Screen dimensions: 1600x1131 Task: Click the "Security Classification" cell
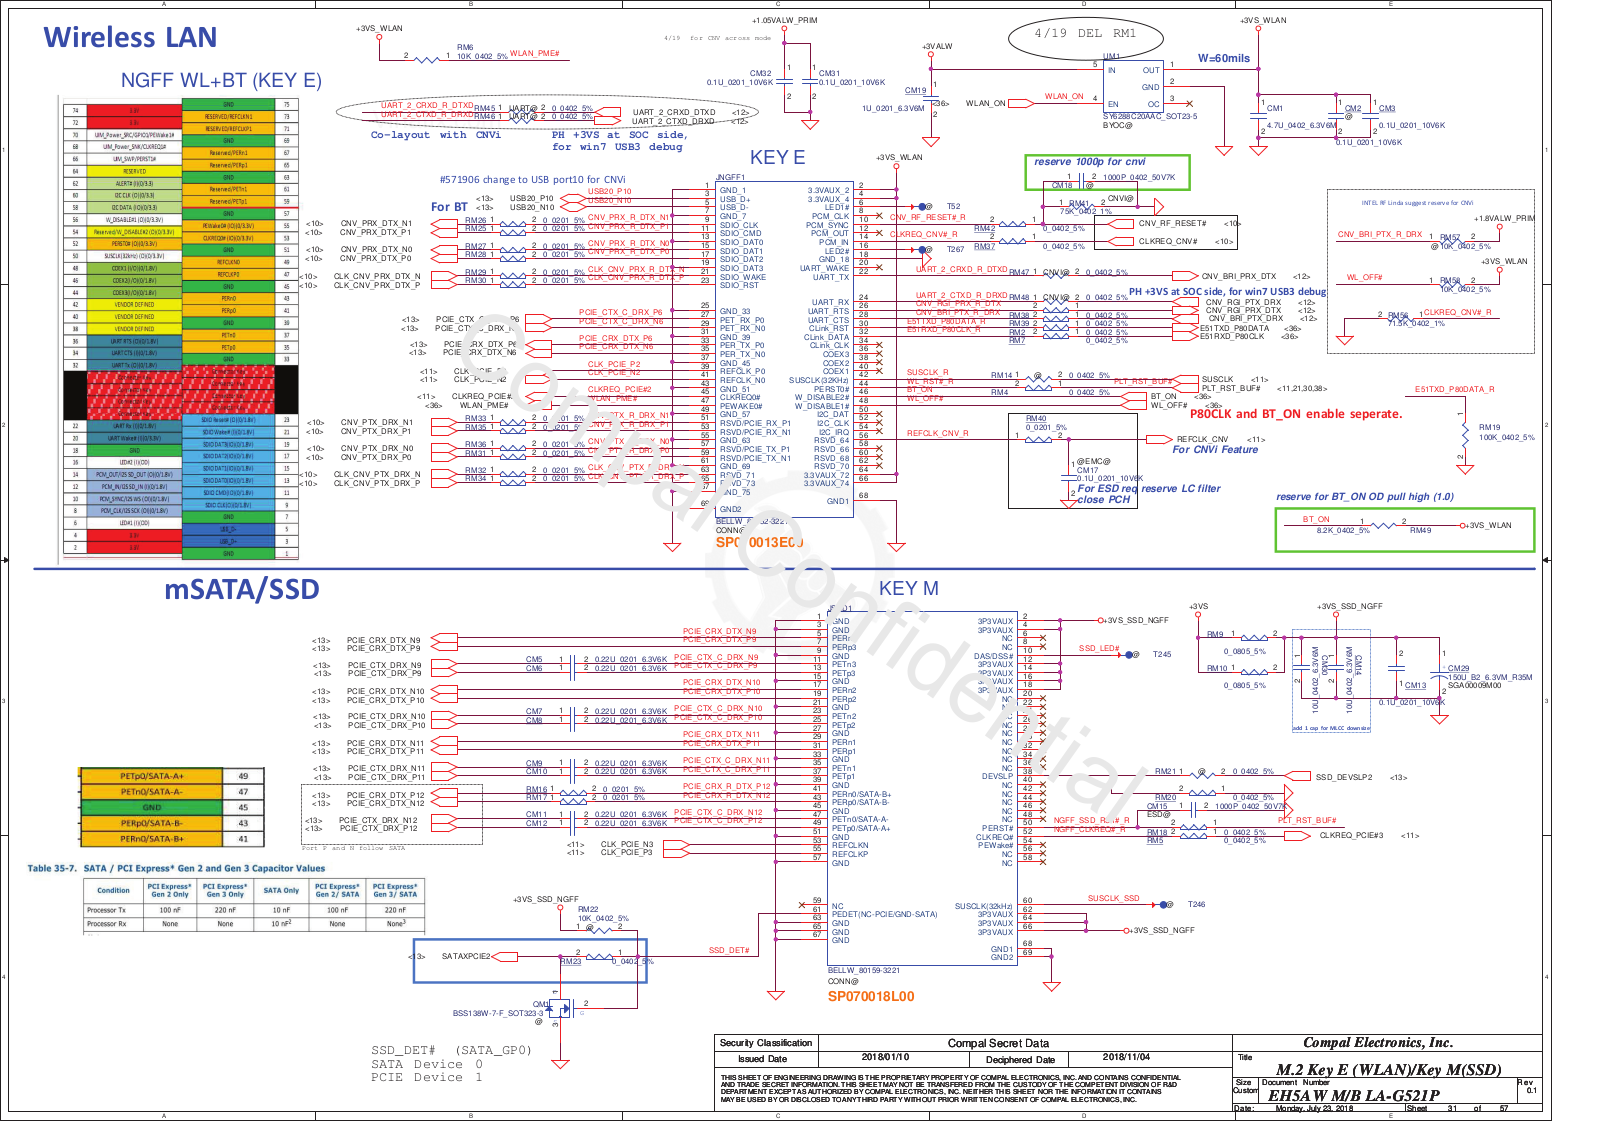tap(766, 1043)
